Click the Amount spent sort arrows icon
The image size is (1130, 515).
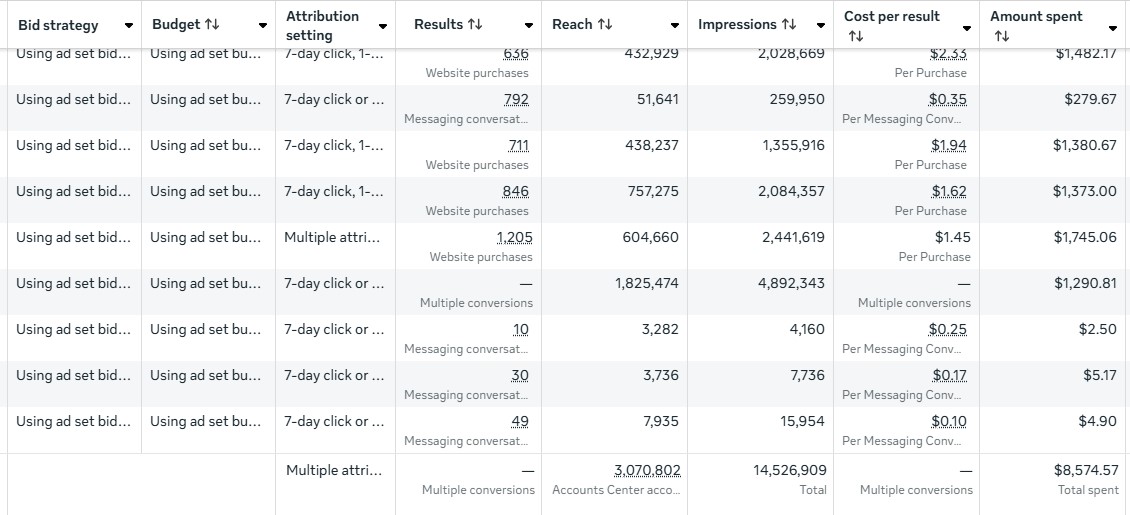(x=1001, y=36)
